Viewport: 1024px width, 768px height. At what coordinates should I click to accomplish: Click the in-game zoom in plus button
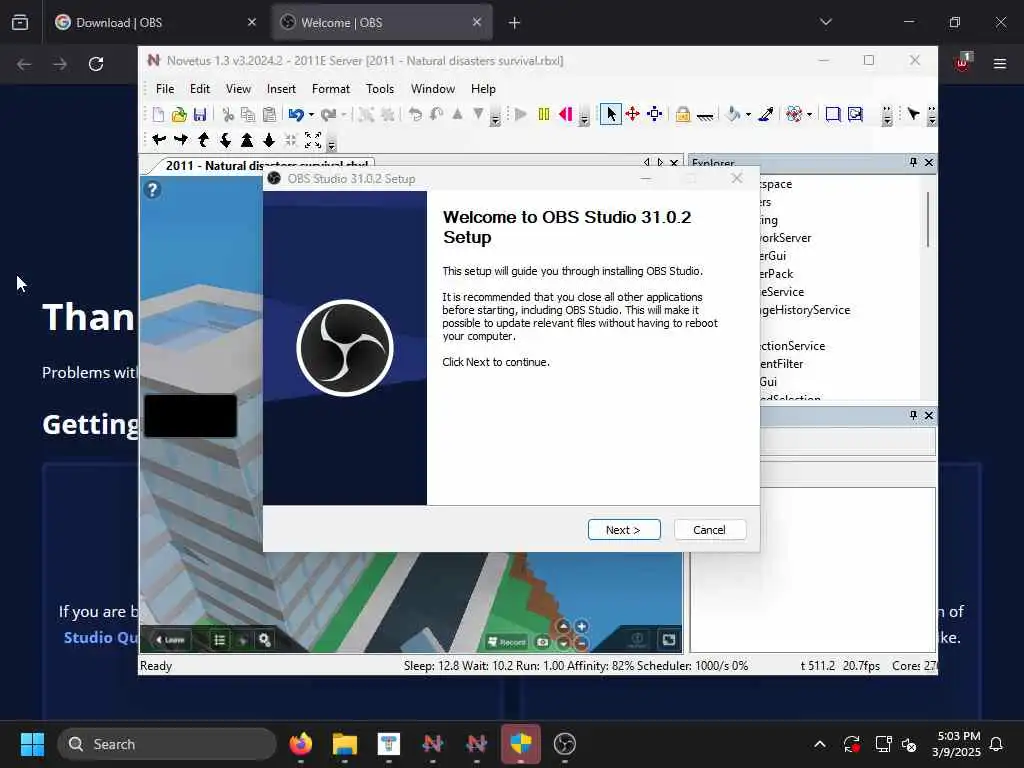[x=581, y=626]
